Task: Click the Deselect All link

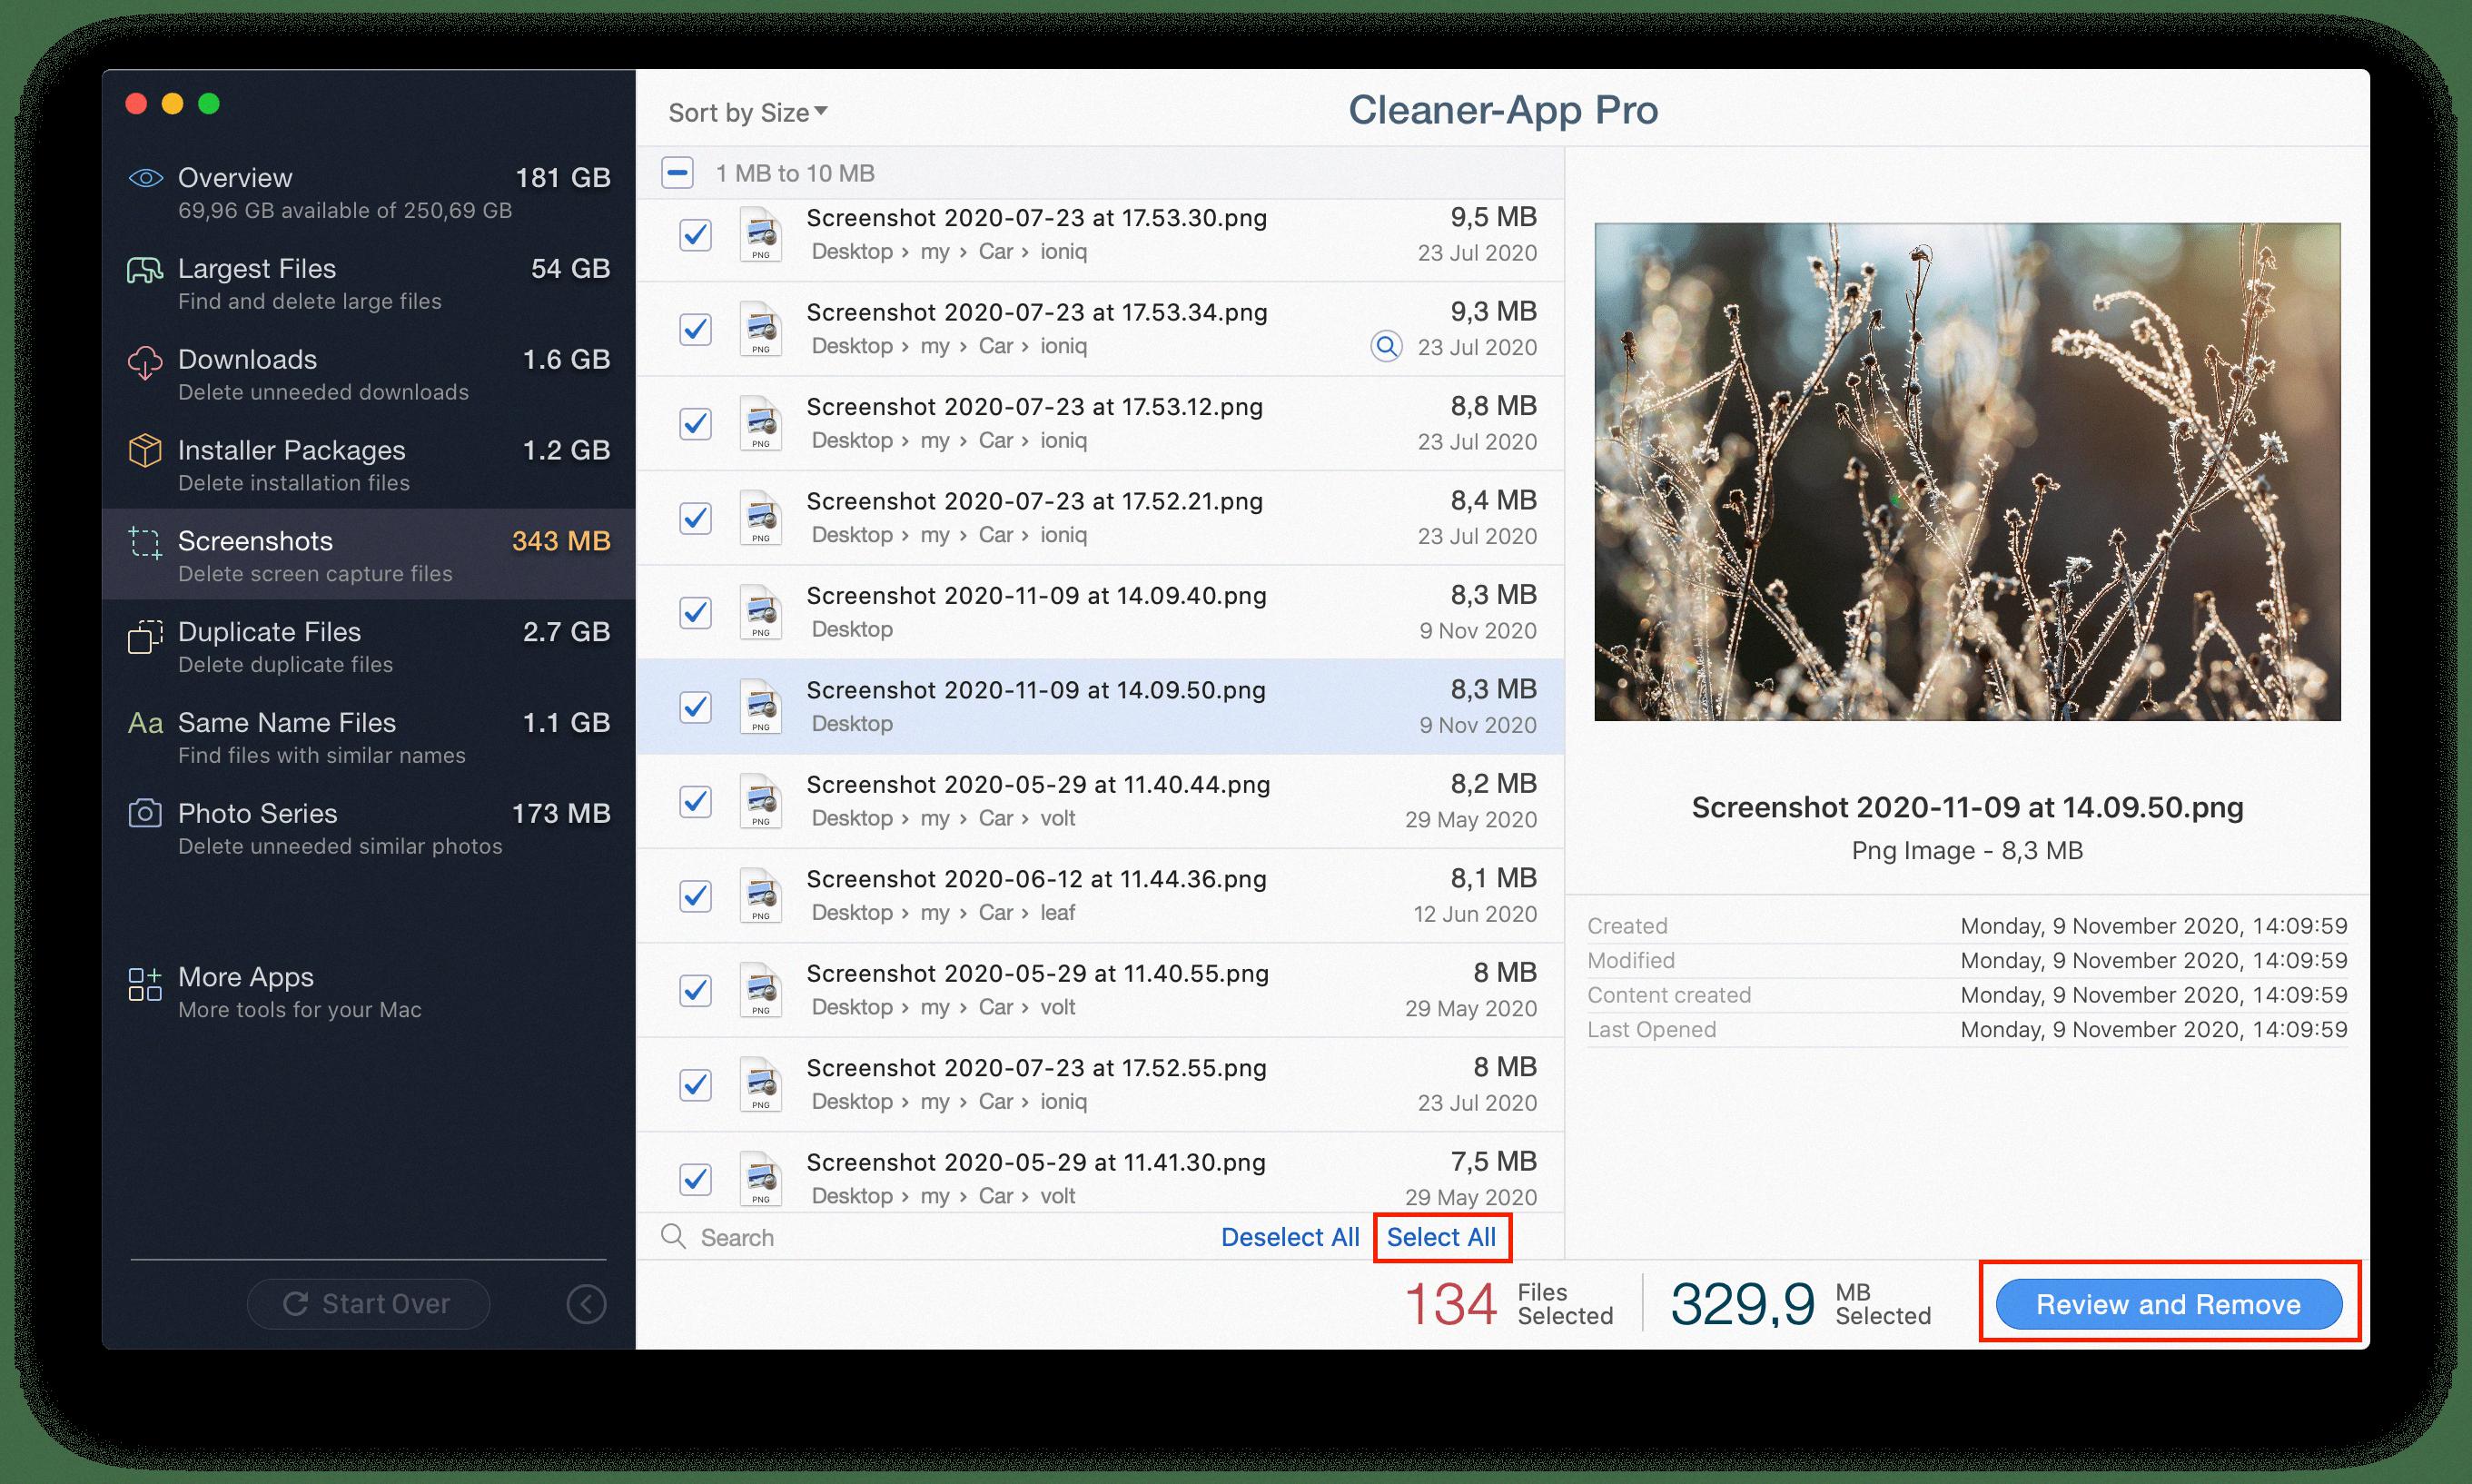Action: coord(1289,1237)
